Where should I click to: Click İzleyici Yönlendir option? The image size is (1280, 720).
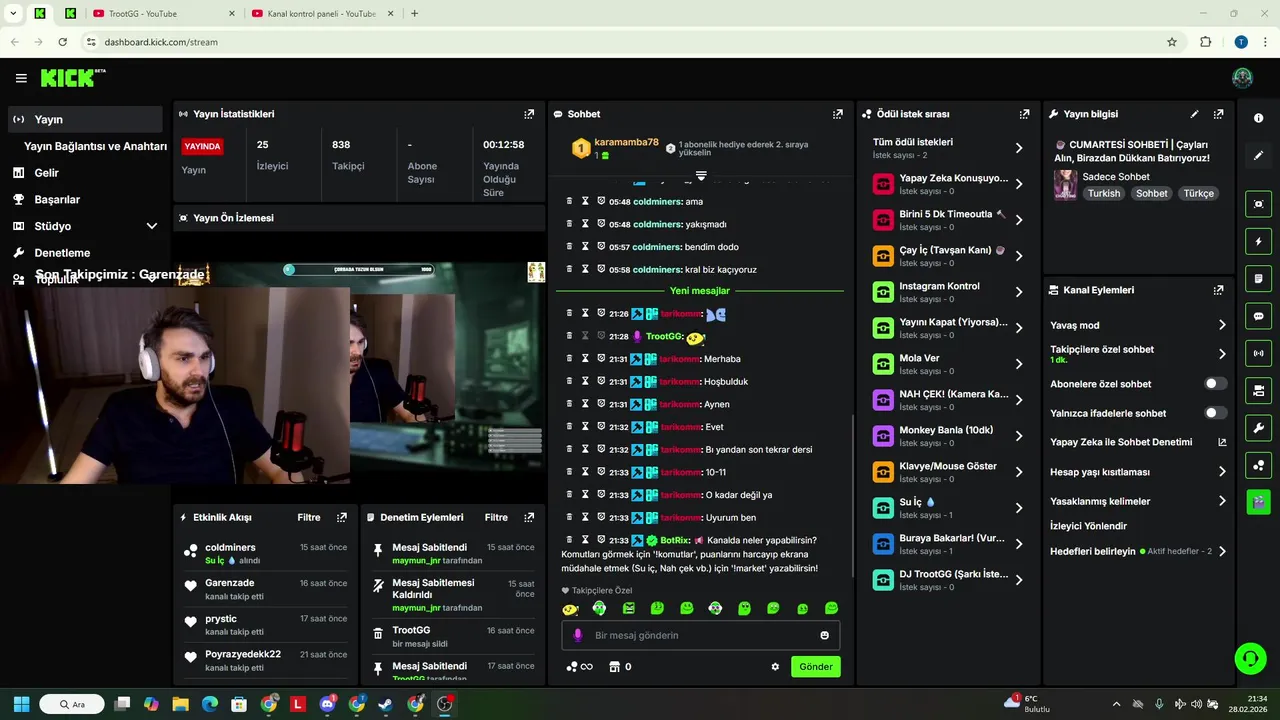point(1088,526)
